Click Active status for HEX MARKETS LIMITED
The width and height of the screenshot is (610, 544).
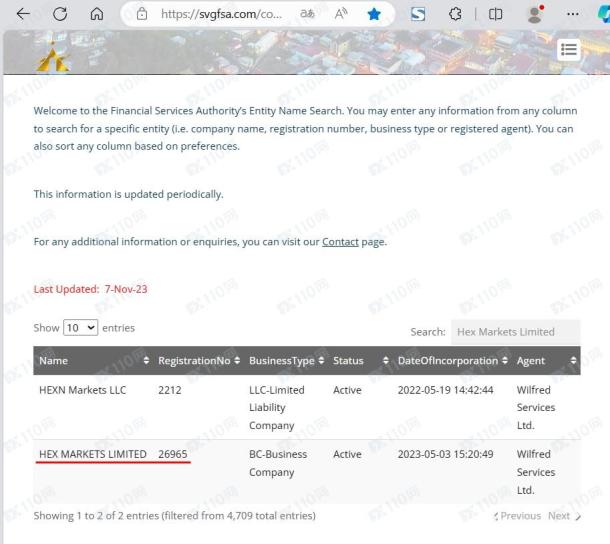[347, 454]
